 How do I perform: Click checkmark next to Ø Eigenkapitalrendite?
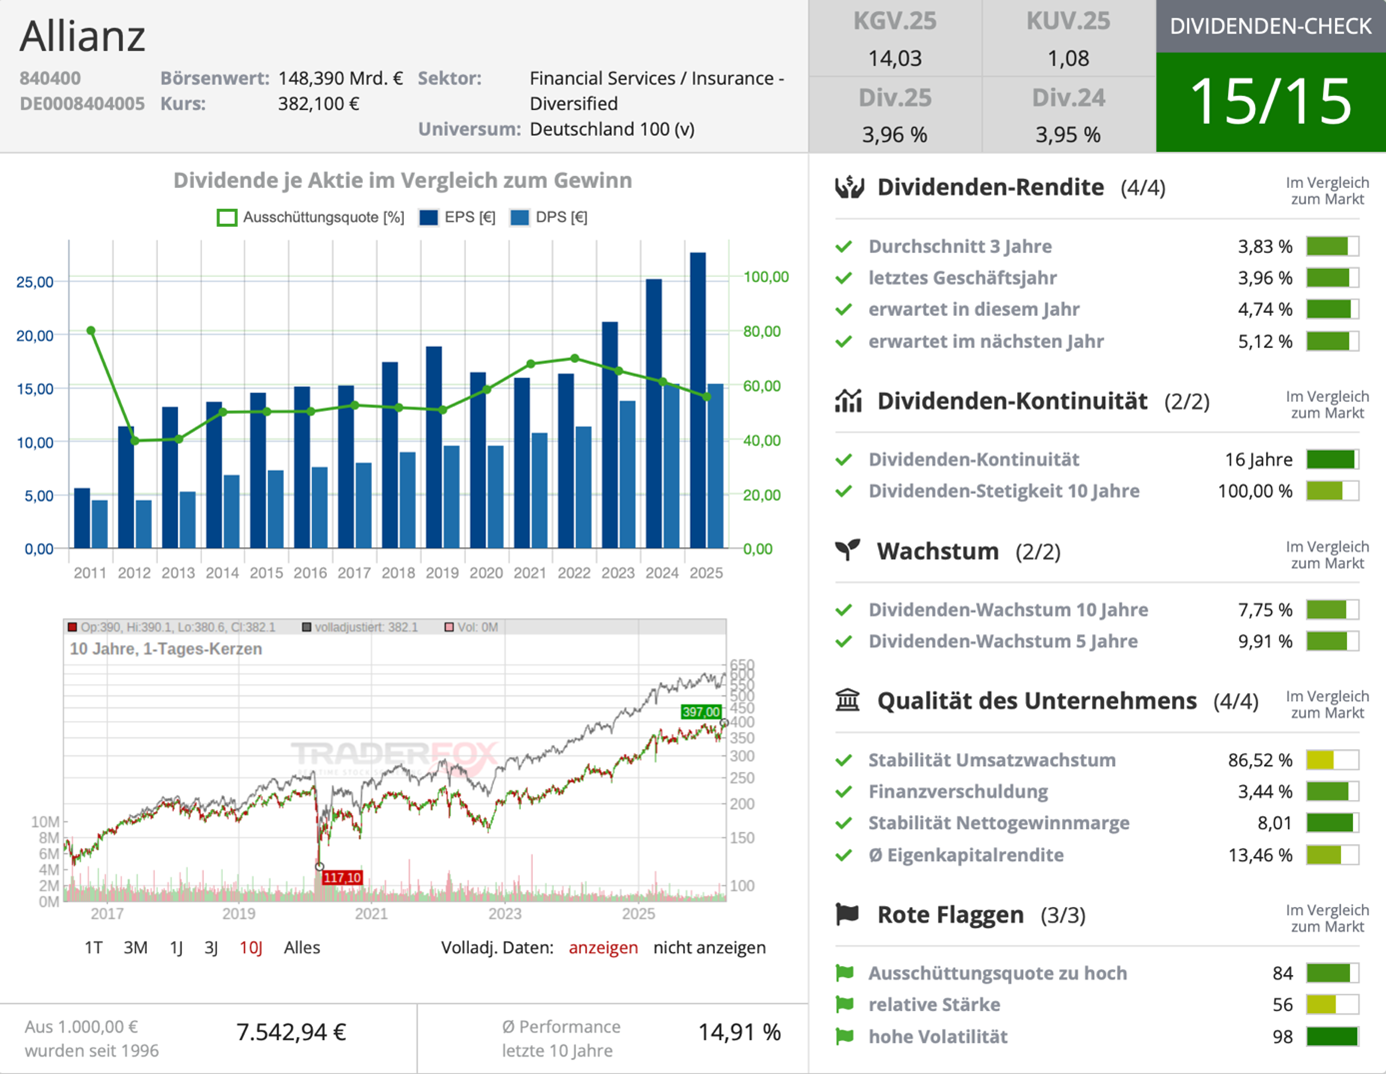(x=844, y=855)
